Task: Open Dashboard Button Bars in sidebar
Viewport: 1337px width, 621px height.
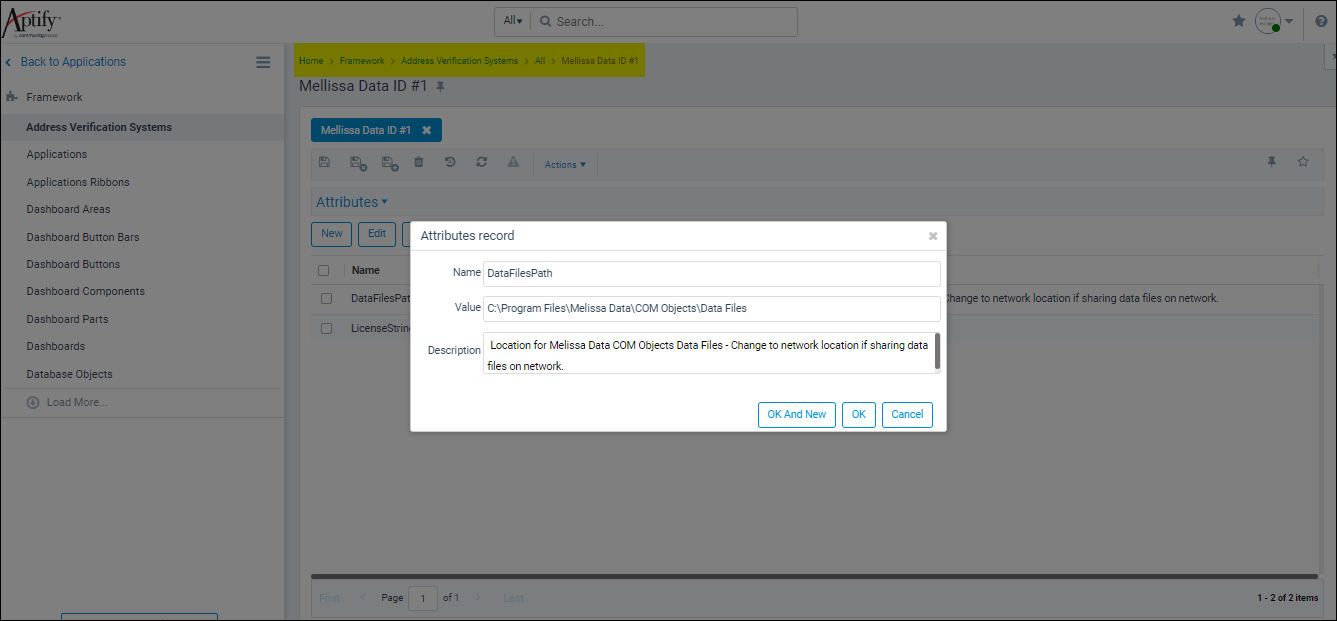Action: (83, 237)
